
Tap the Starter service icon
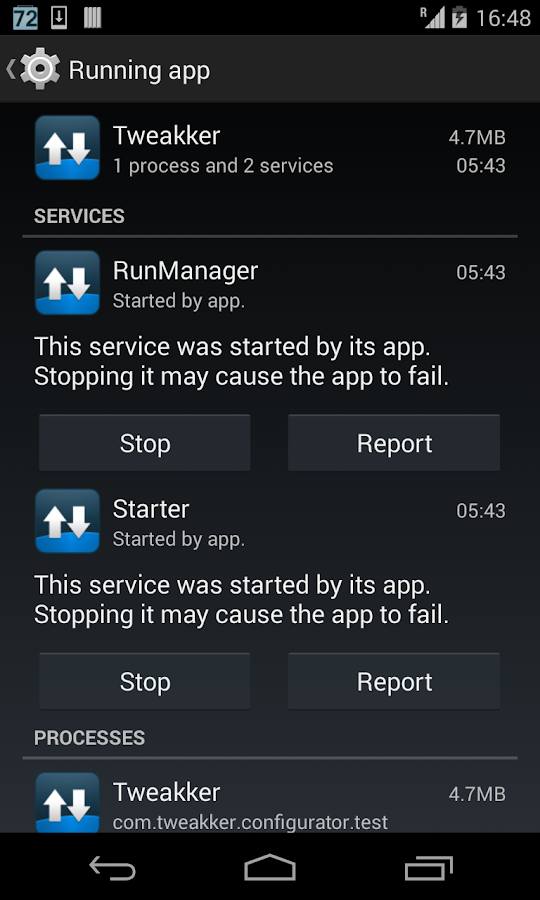[67, 521]
